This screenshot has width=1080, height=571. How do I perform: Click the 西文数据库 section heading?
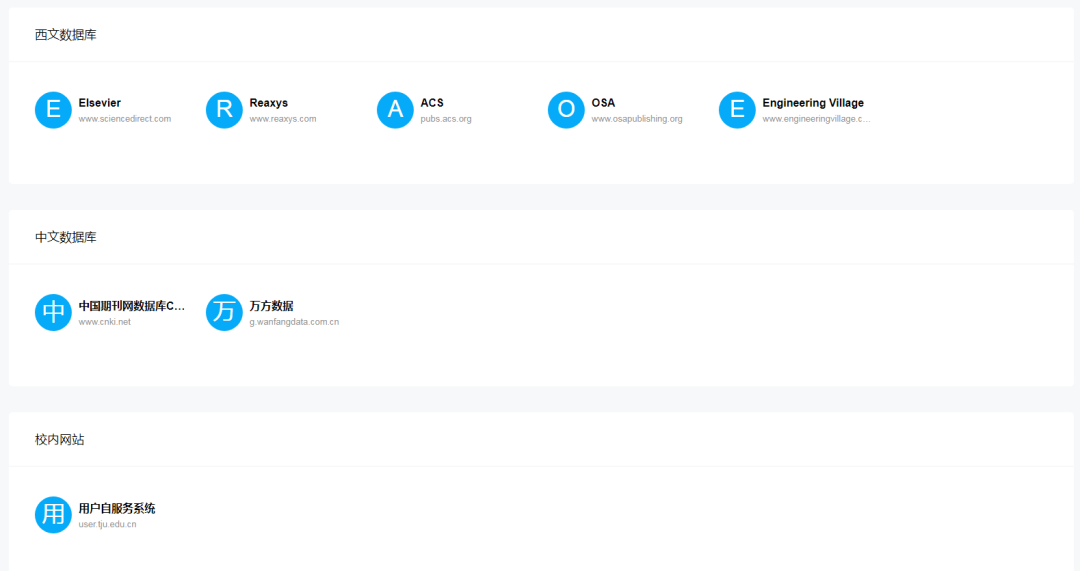[x=65, y=34]
